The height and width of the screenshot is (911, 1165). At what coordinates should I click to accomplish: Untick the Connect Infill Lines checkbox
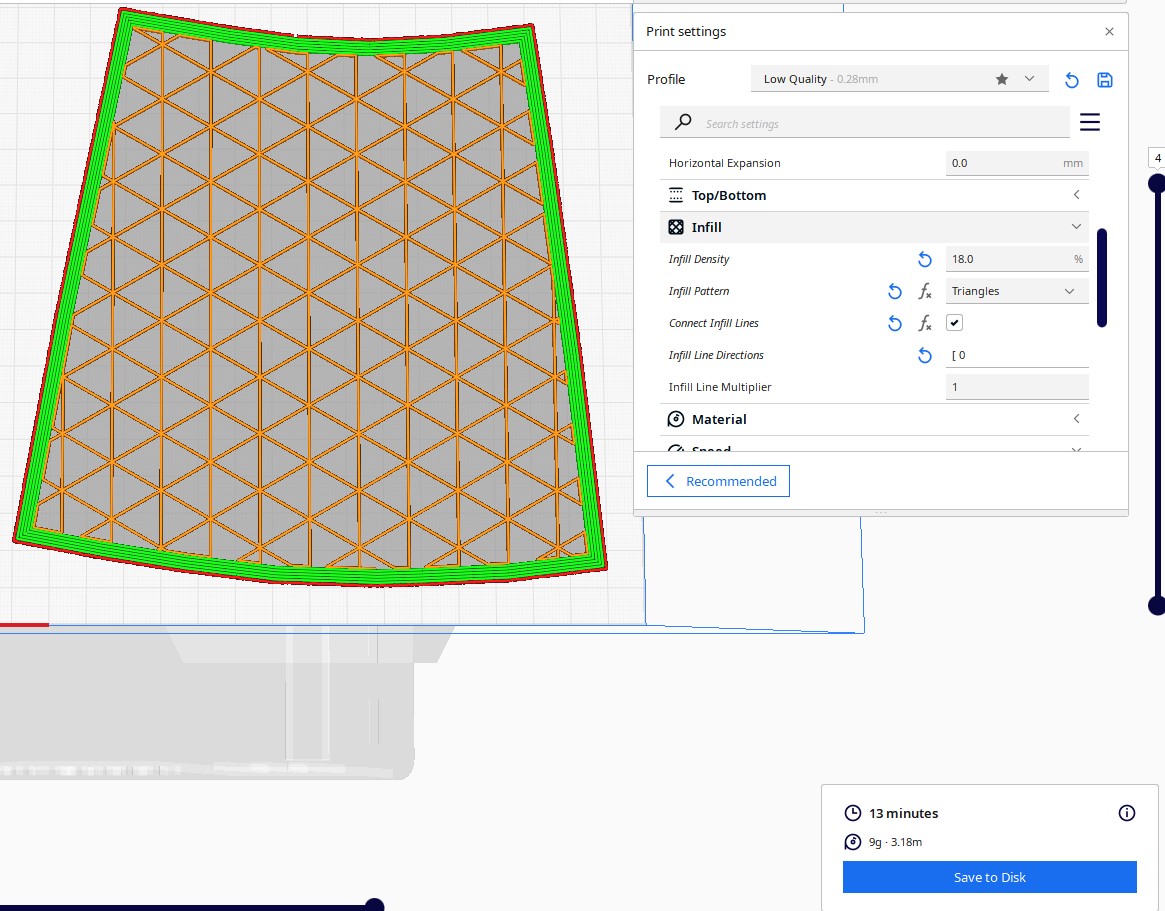(955, 322)
